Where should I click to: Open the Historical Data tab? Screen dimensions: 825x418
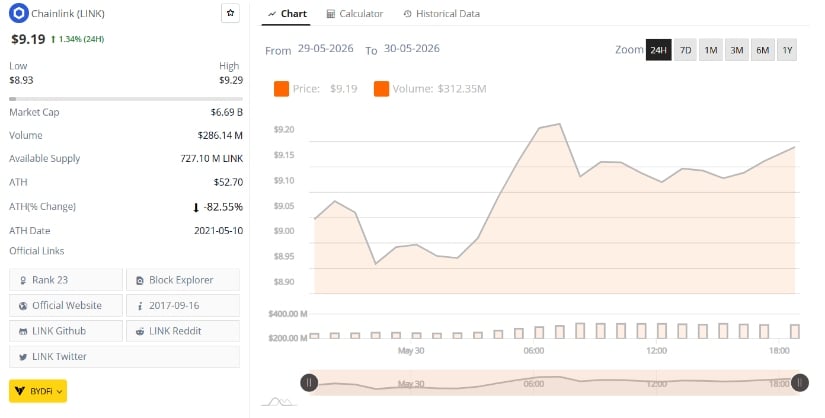(x=442, y=14)
